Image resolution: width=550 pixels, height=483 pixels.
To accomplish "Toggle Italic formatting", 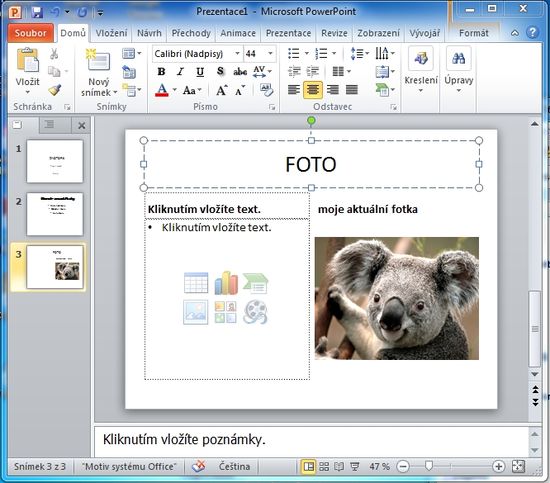I will (180, 72).
